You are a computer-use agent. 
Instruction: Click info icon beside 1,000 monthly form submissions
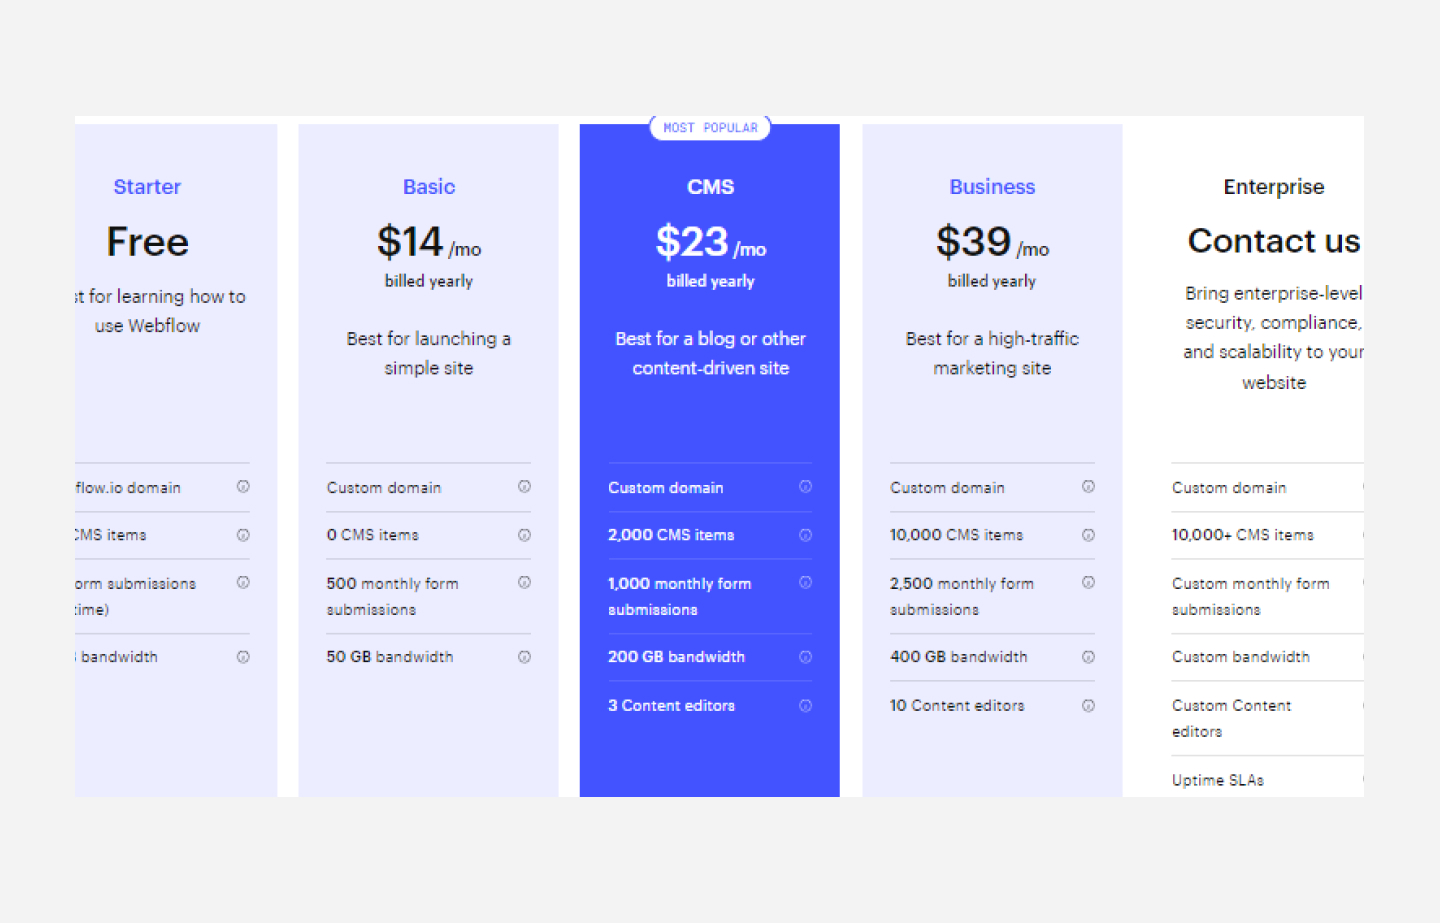pos(806,582)
